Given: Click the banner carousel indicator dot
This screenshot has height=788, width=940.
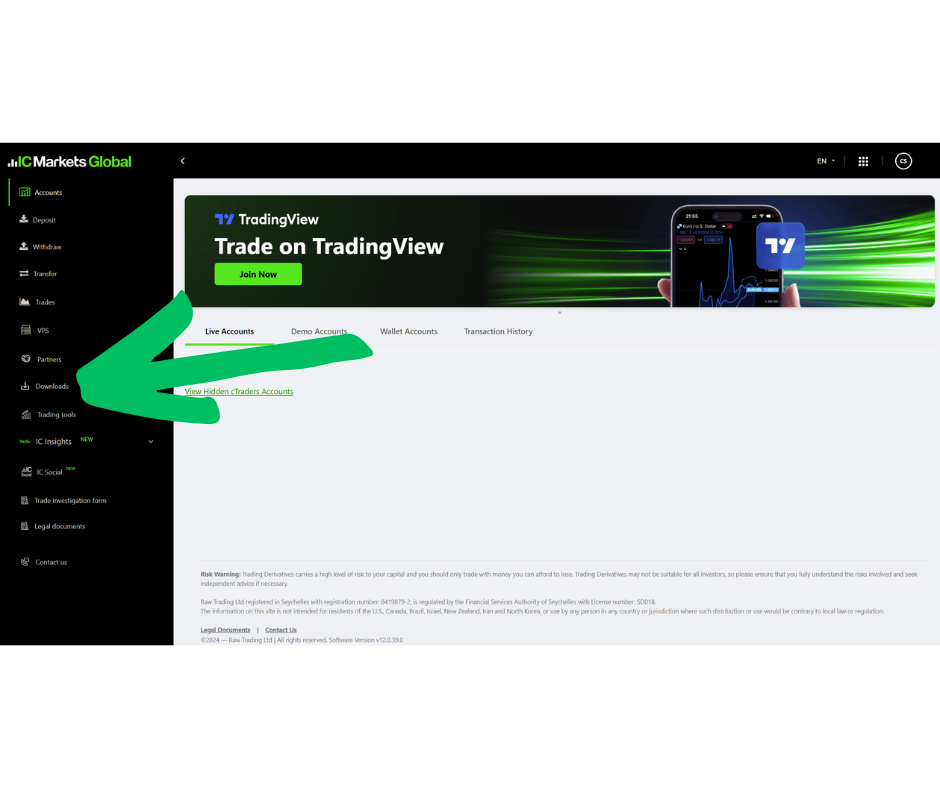Looking at the screenshot, I should point(560,312).
